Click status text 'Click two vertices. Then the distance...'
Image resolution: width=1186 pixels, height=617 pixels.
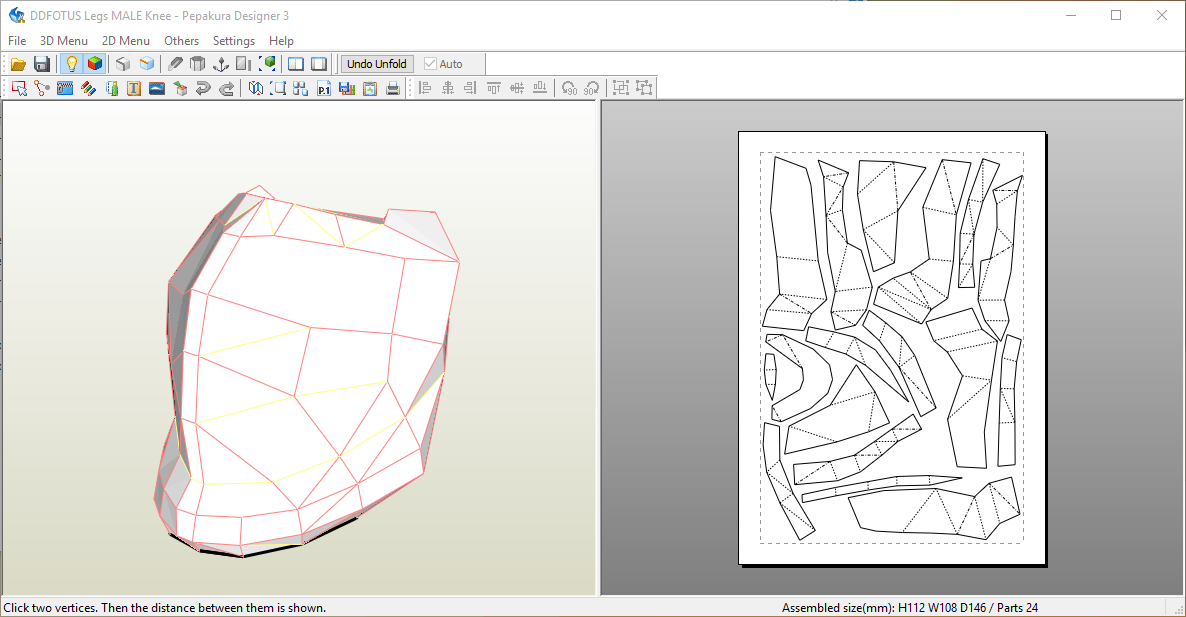(165, 608)
